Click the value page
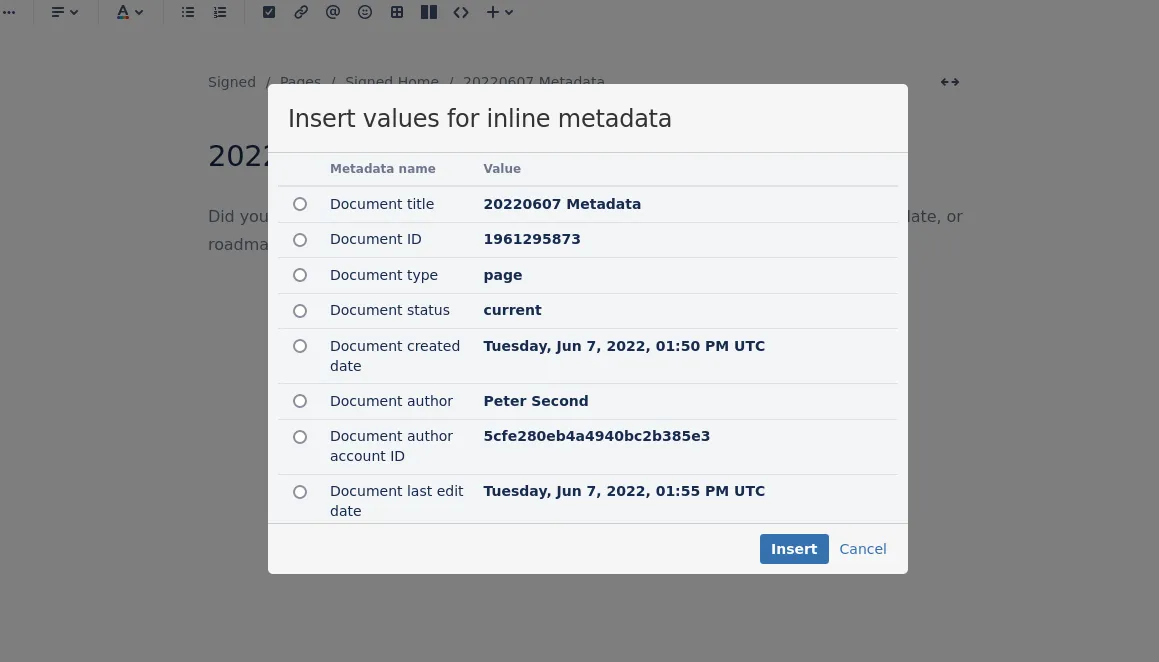1159x662 pixels. 503,275
